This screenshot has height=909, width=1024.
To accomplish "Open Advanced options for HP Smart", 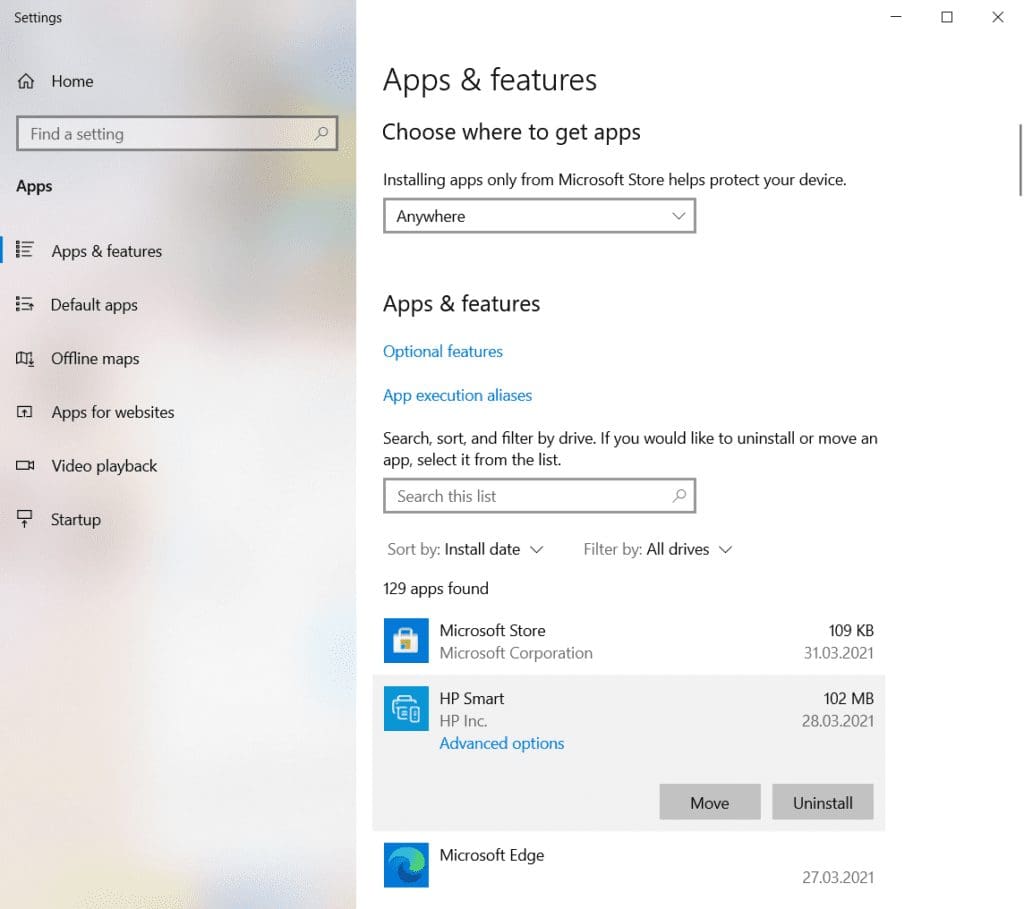I will [x=502, y=743].
